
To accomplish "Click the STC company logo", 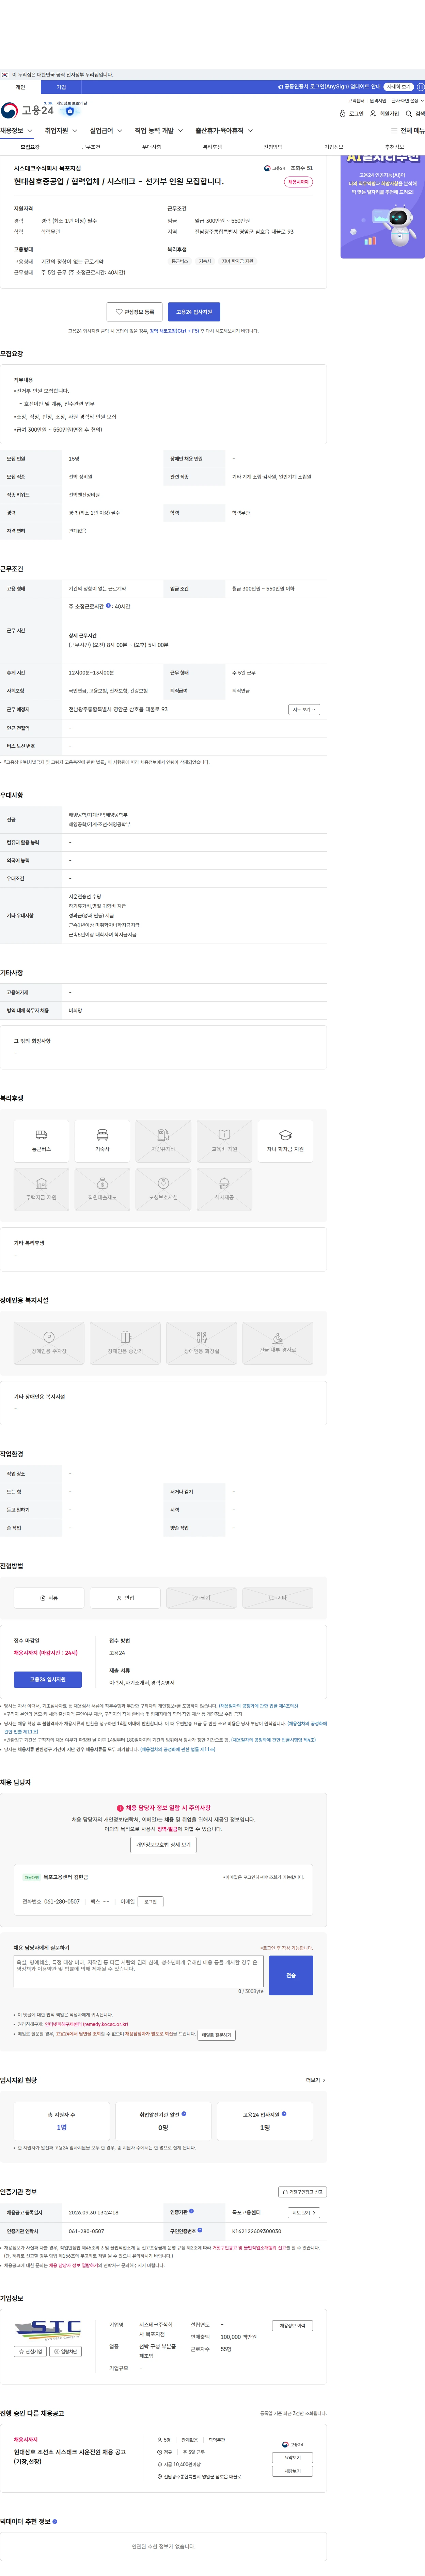I will (x=48, y=2330).
